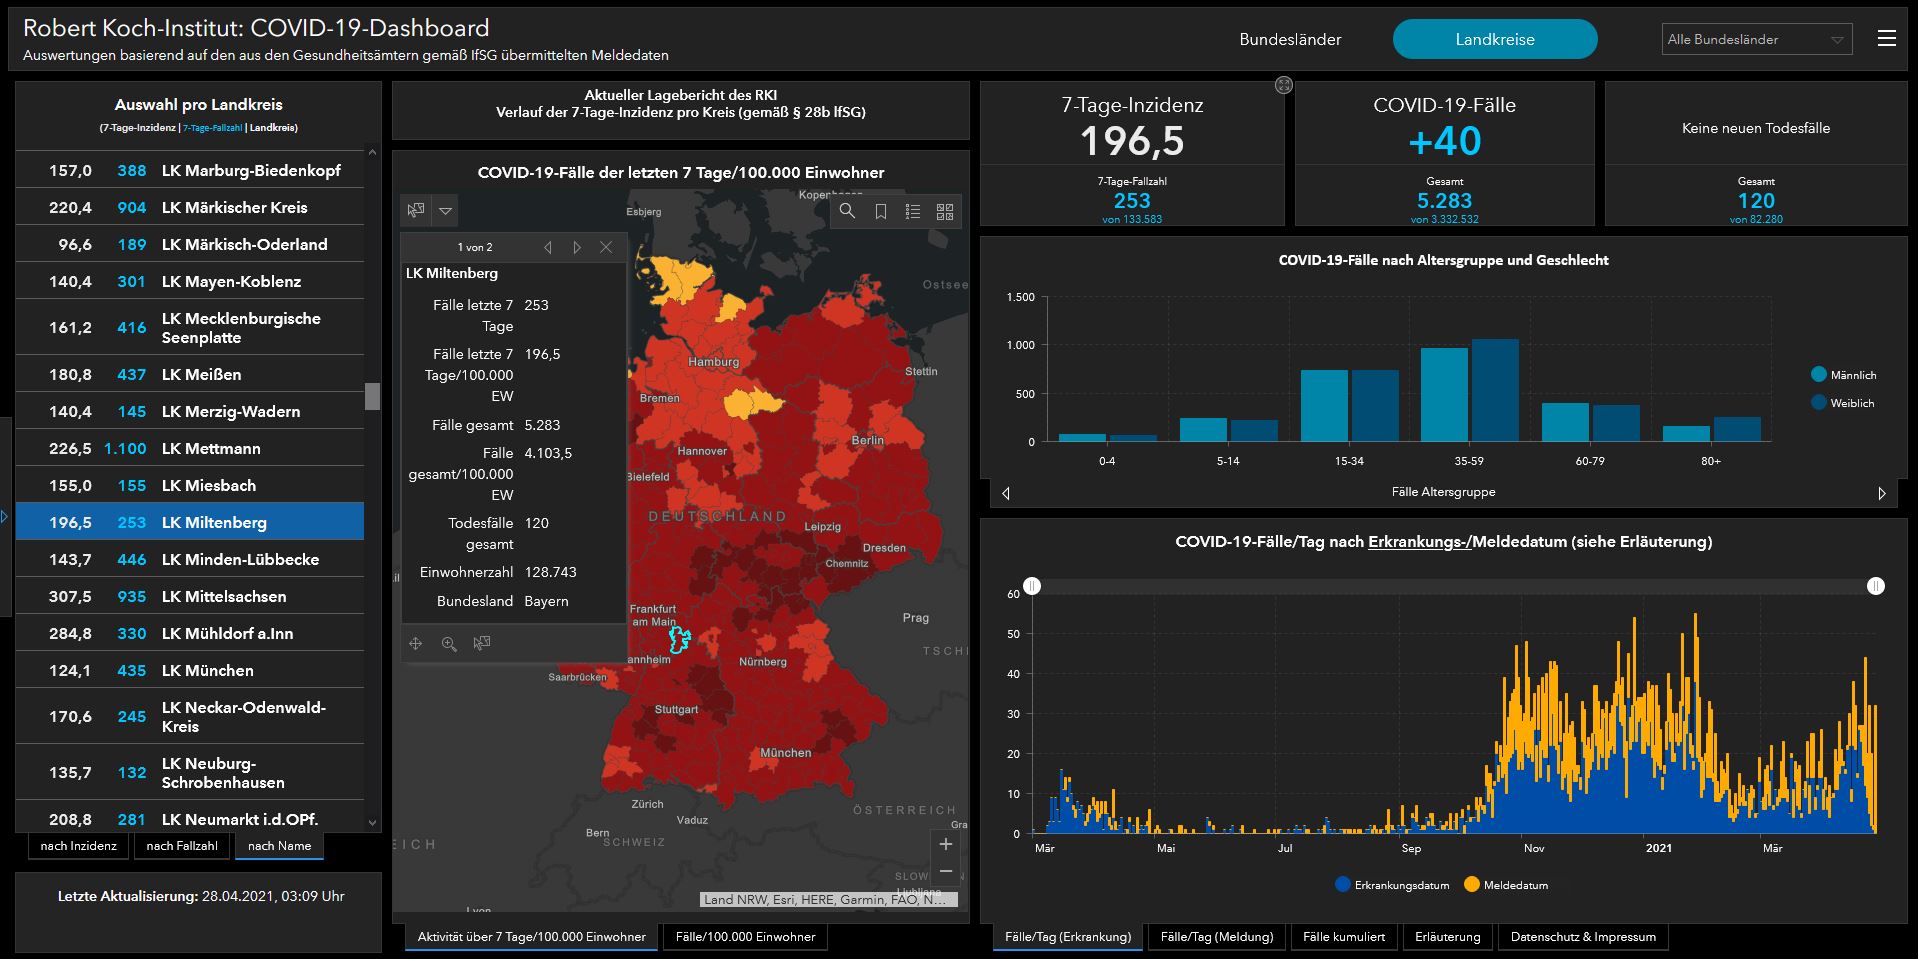The height and width of the screenshot is (959, 1918).
Task: Click the left handle of the date range slider
Action: pyautogui.click(x=1032, y=586)
